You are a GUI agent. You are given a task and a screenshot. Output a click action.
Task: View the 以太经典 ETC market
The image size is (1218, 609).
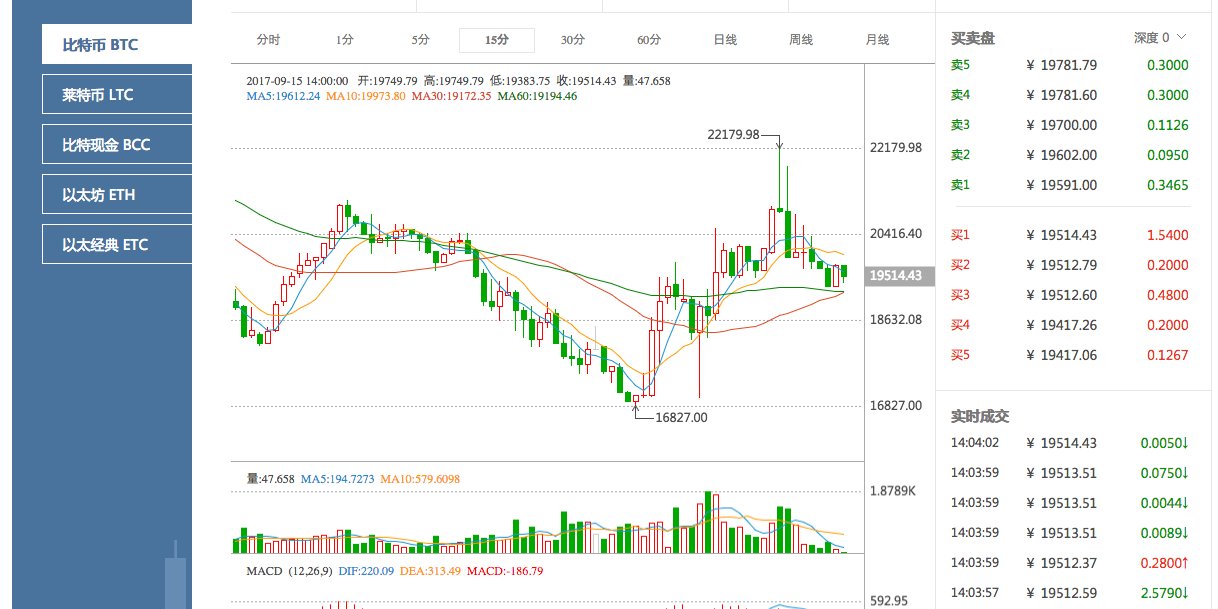point(115,243)
